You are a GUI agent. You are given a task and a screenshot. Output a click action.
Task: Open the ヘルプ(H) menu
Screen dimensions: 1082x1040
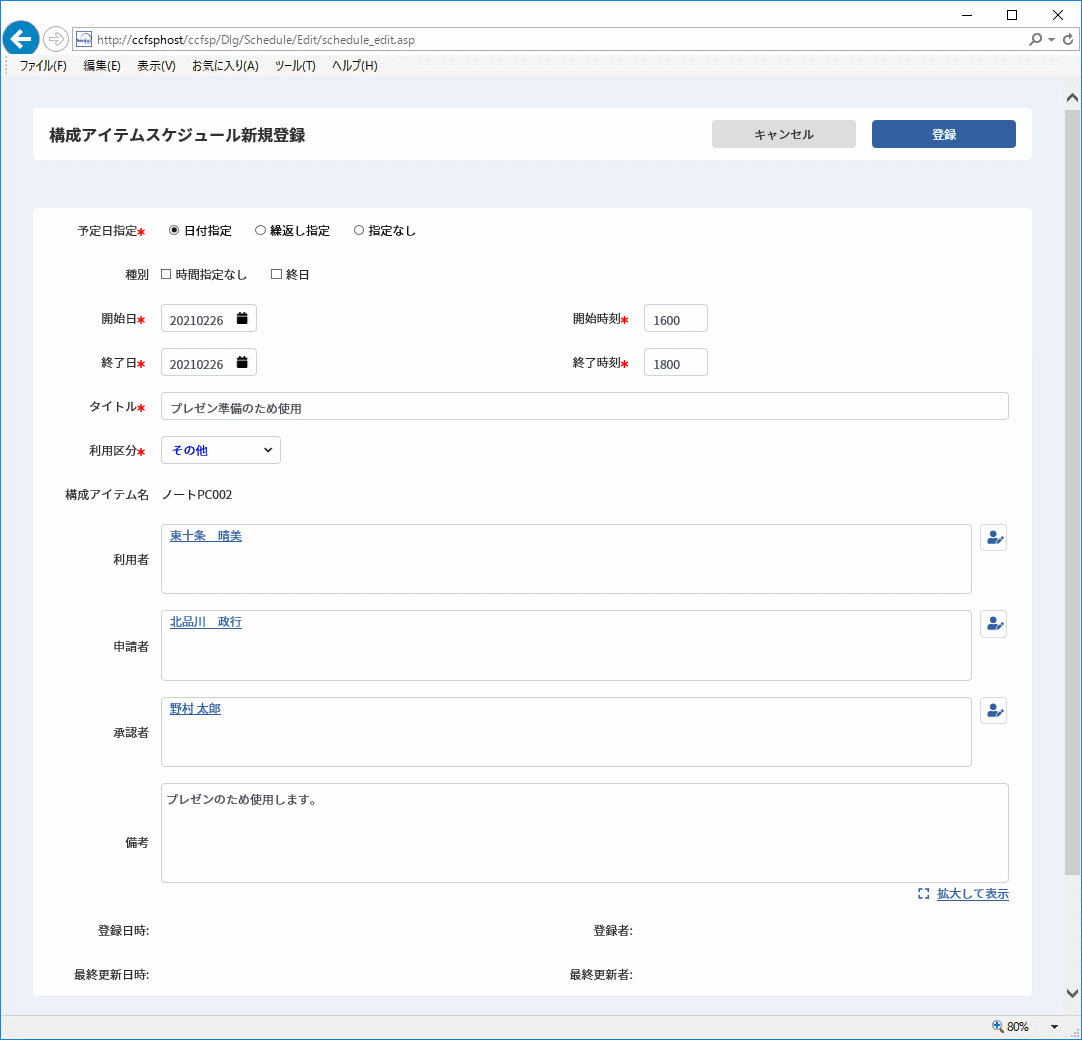coord(355,66)
